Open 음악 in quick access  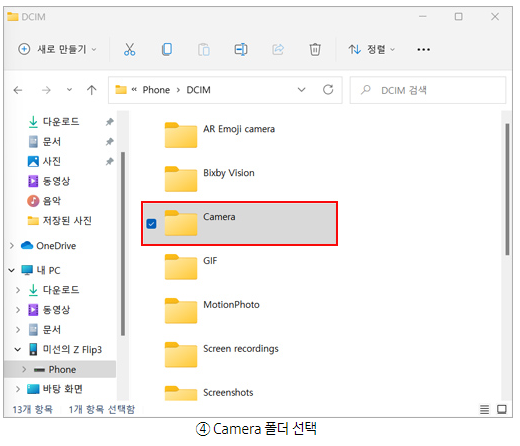pos(44,201)
